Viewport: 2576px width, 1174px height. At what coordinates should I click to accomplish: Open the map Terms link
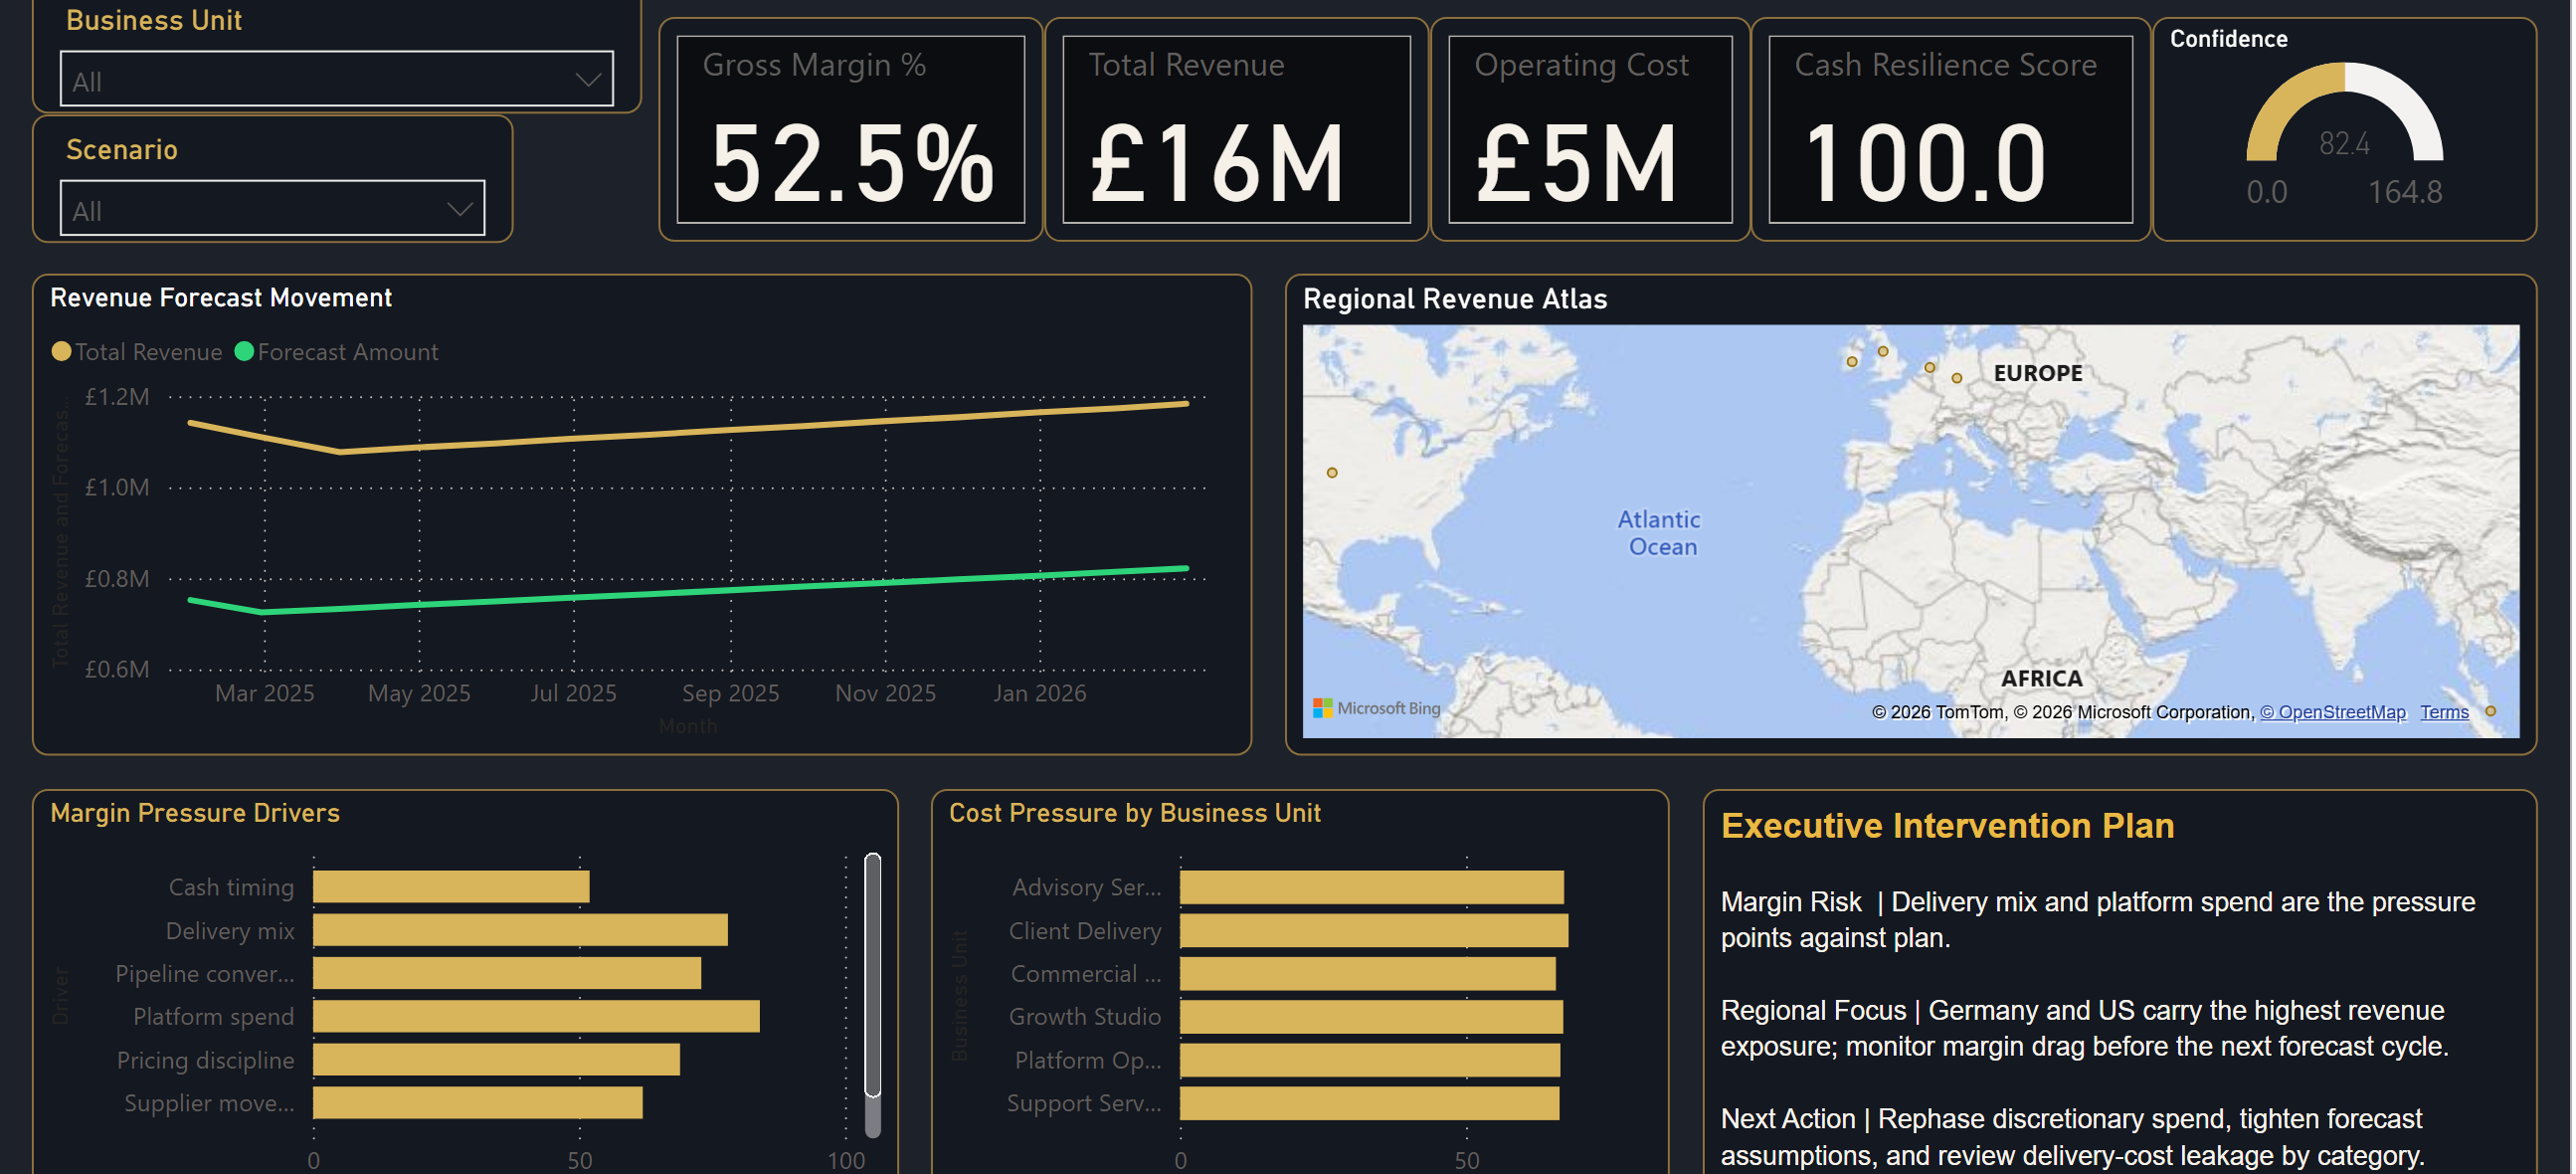[x=2444, y=712]
